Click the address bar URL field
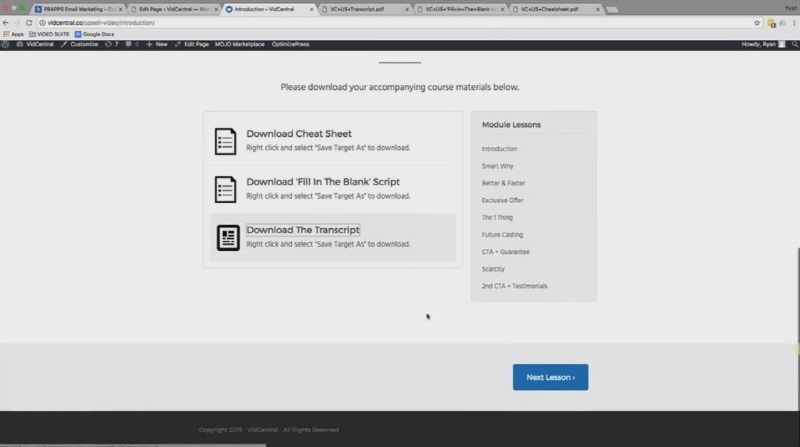Screen dimensions: 800x447 pos(393,23)
